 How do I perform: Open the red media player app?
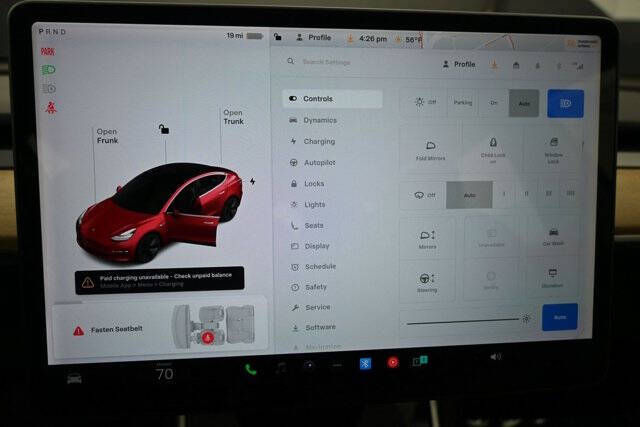(393, 362)
